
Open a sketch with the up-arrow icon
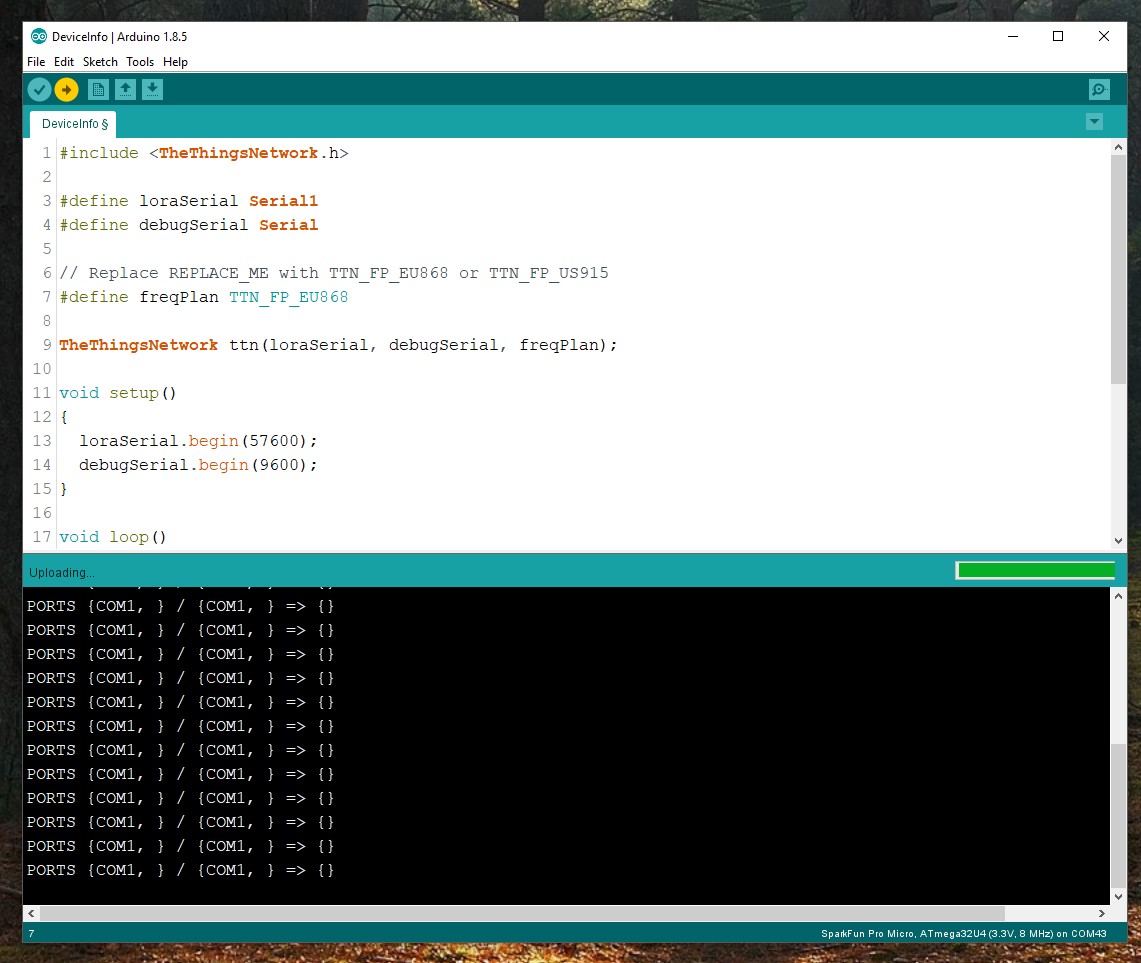click(x=125, y=90)
